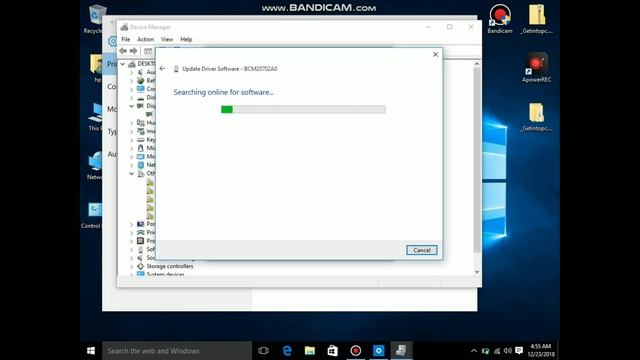Show hidden system tray icons
The image size is (640, 360).
474,351
